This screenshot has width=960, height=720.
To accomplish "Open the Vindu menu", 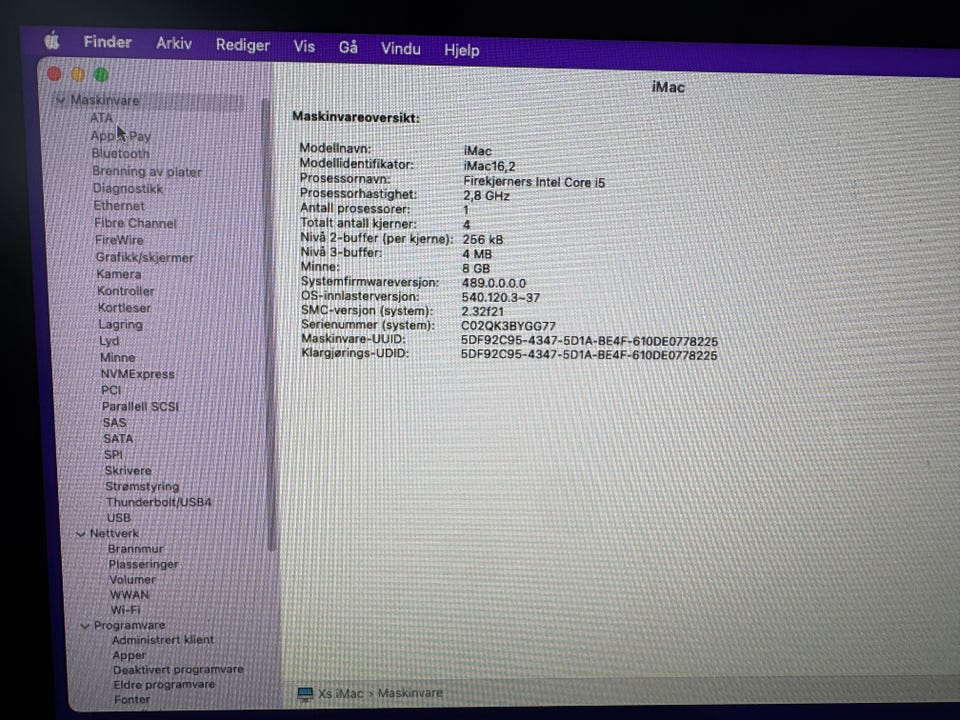I will (400, 48).
